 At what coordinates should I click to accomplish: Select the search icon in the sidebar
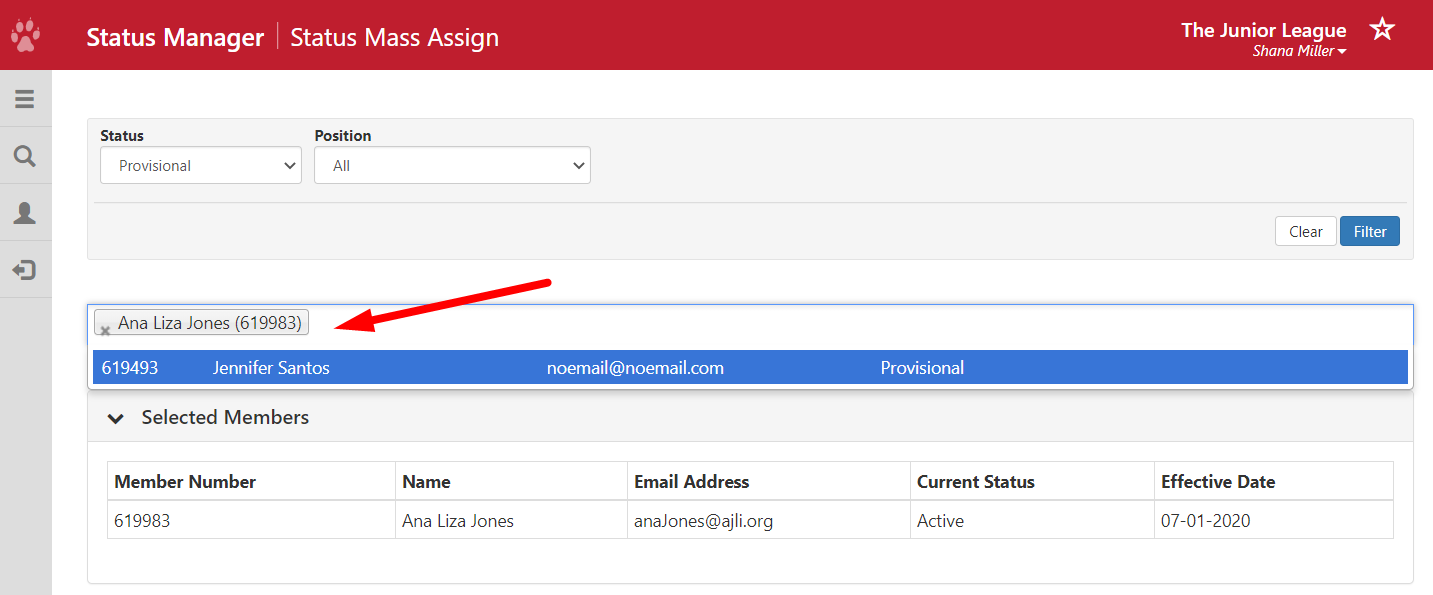click(x=25, y=155)
